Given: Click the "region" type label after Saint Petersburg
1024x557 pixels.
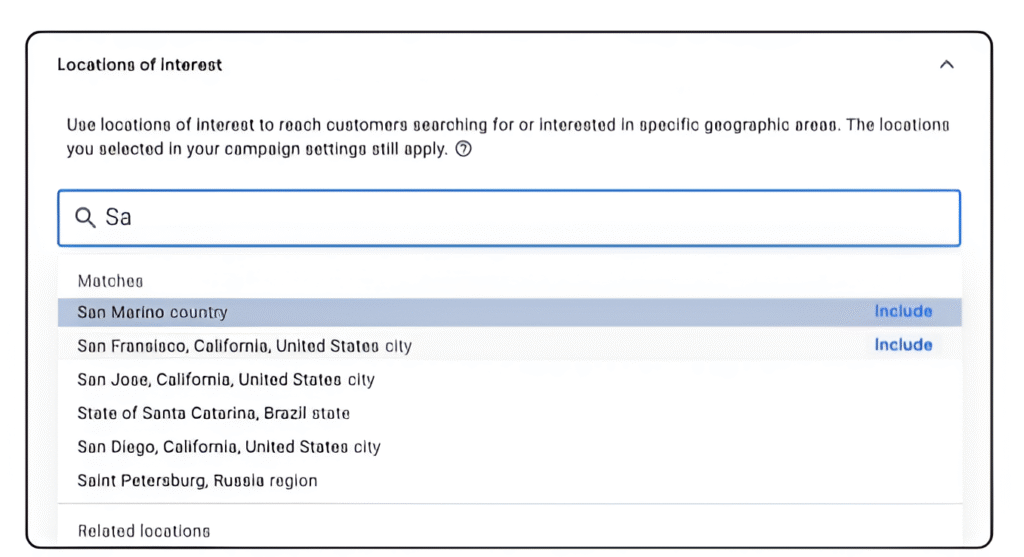Looking at the screenshot, I should (293, 481).
